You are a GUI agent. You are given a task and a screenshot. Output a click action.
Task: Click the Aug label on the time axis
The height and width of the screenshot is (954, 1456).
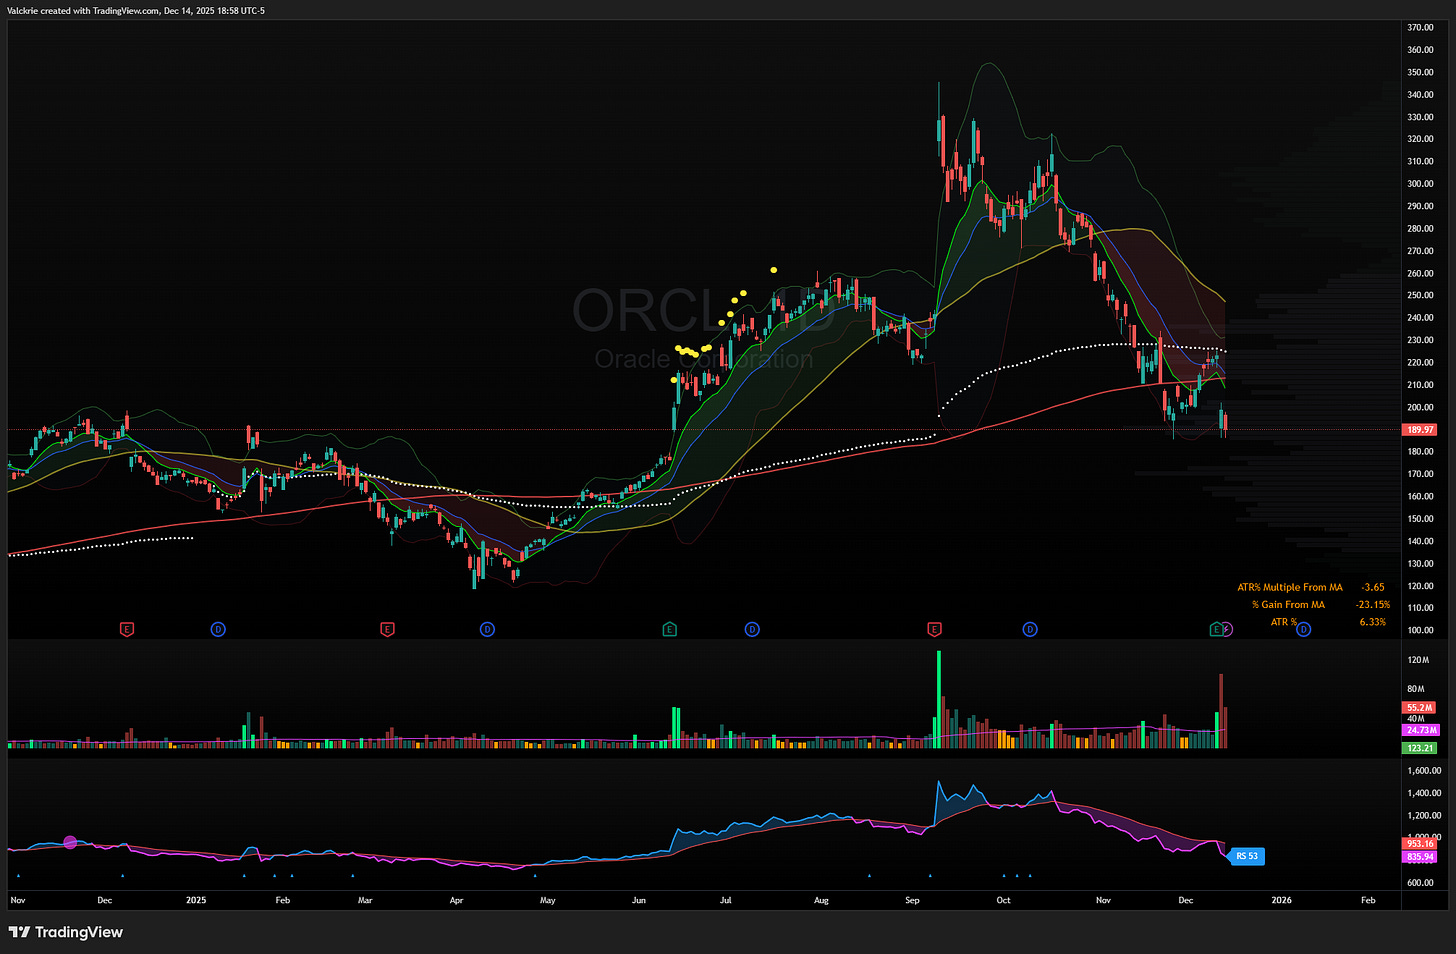tap(821, 900)
